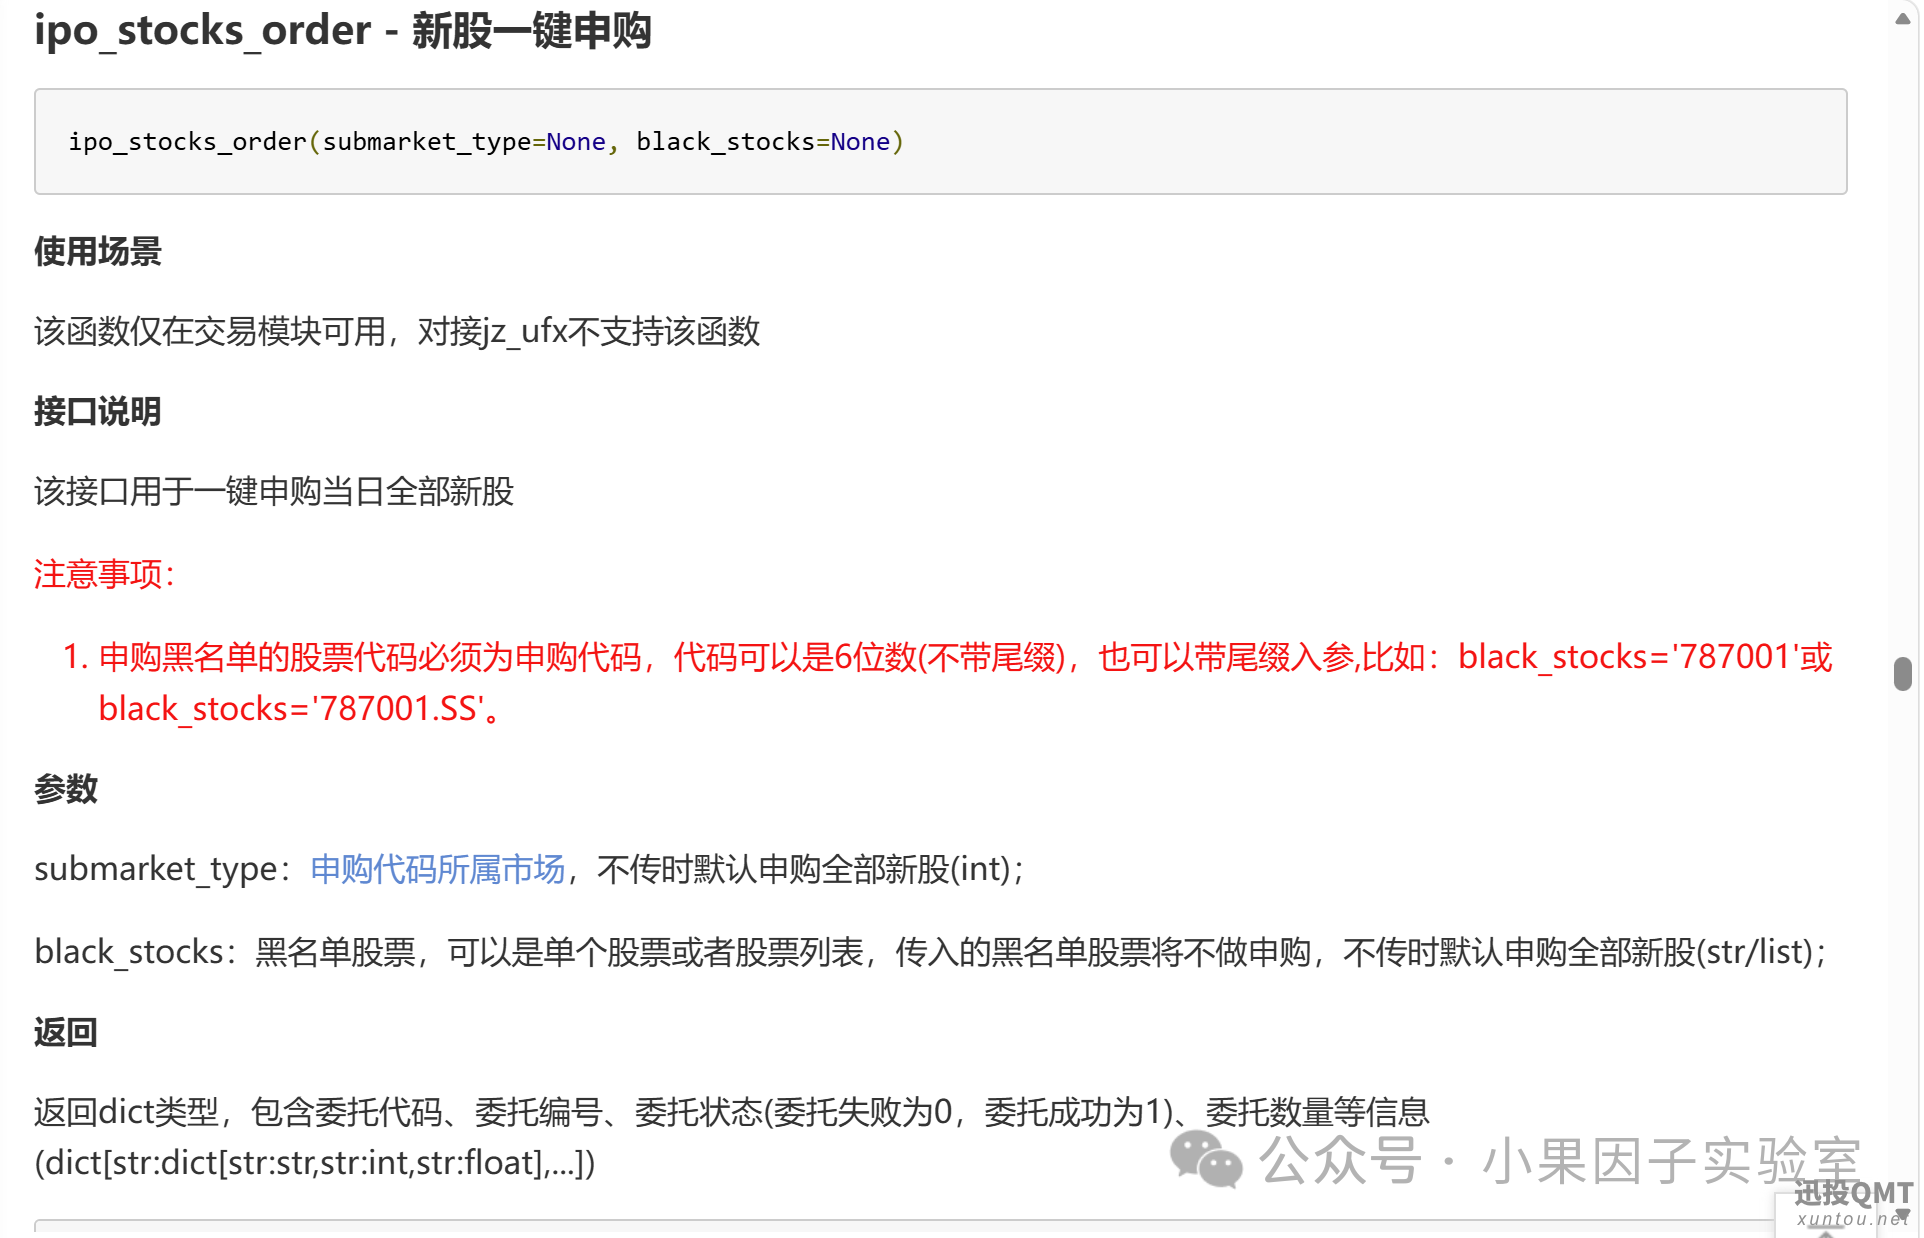The width and height of the screenshot is (1924, 1238).
Task: Click the 返回 heading
Action: coord(66,1032)
